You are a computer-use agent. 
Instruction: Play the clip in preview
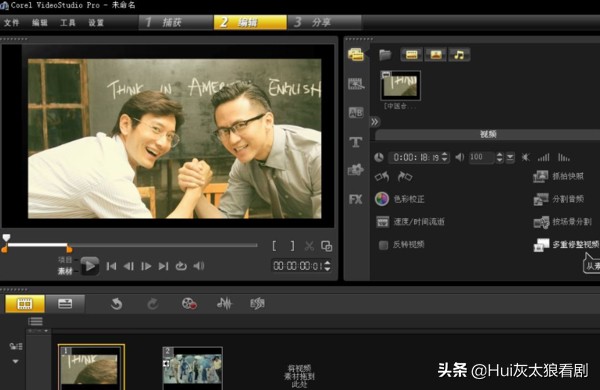(x=90, y=266)
